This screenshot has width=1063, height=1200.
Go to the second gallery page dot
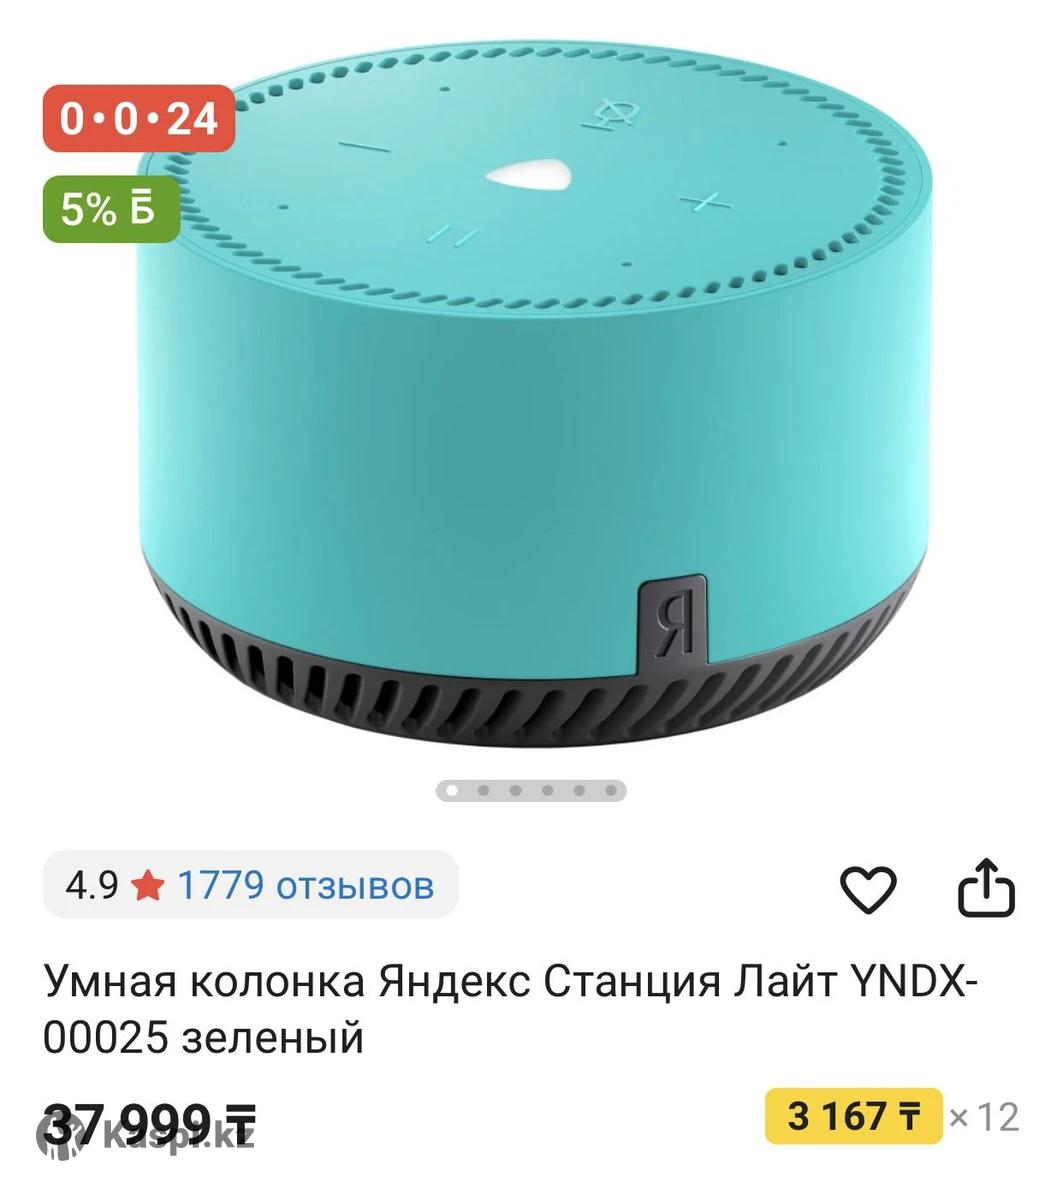click(483, 791)
